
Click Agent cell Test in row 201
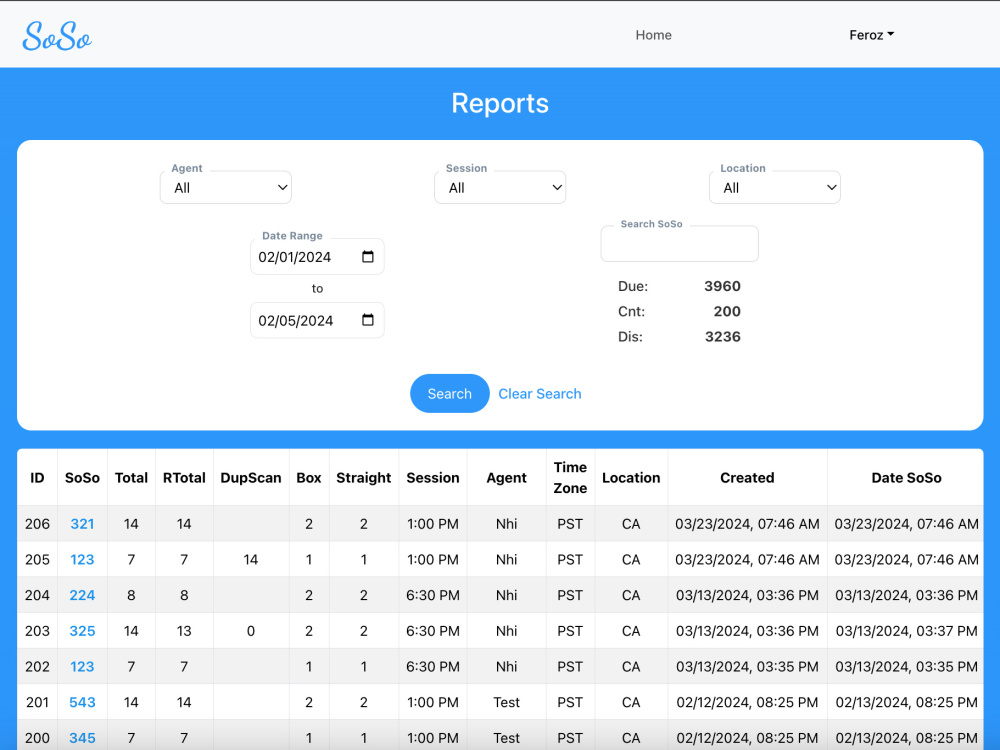[x=506, y=702]
